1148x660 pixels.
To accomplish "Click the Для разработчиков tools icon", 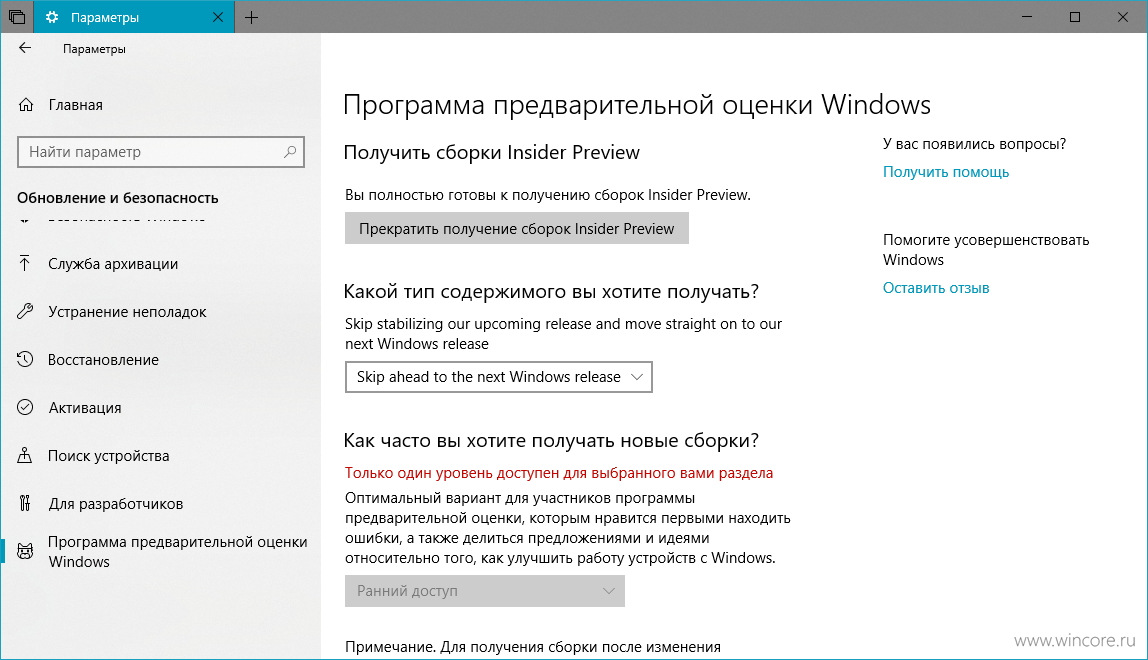I will (x=25, y=503).
